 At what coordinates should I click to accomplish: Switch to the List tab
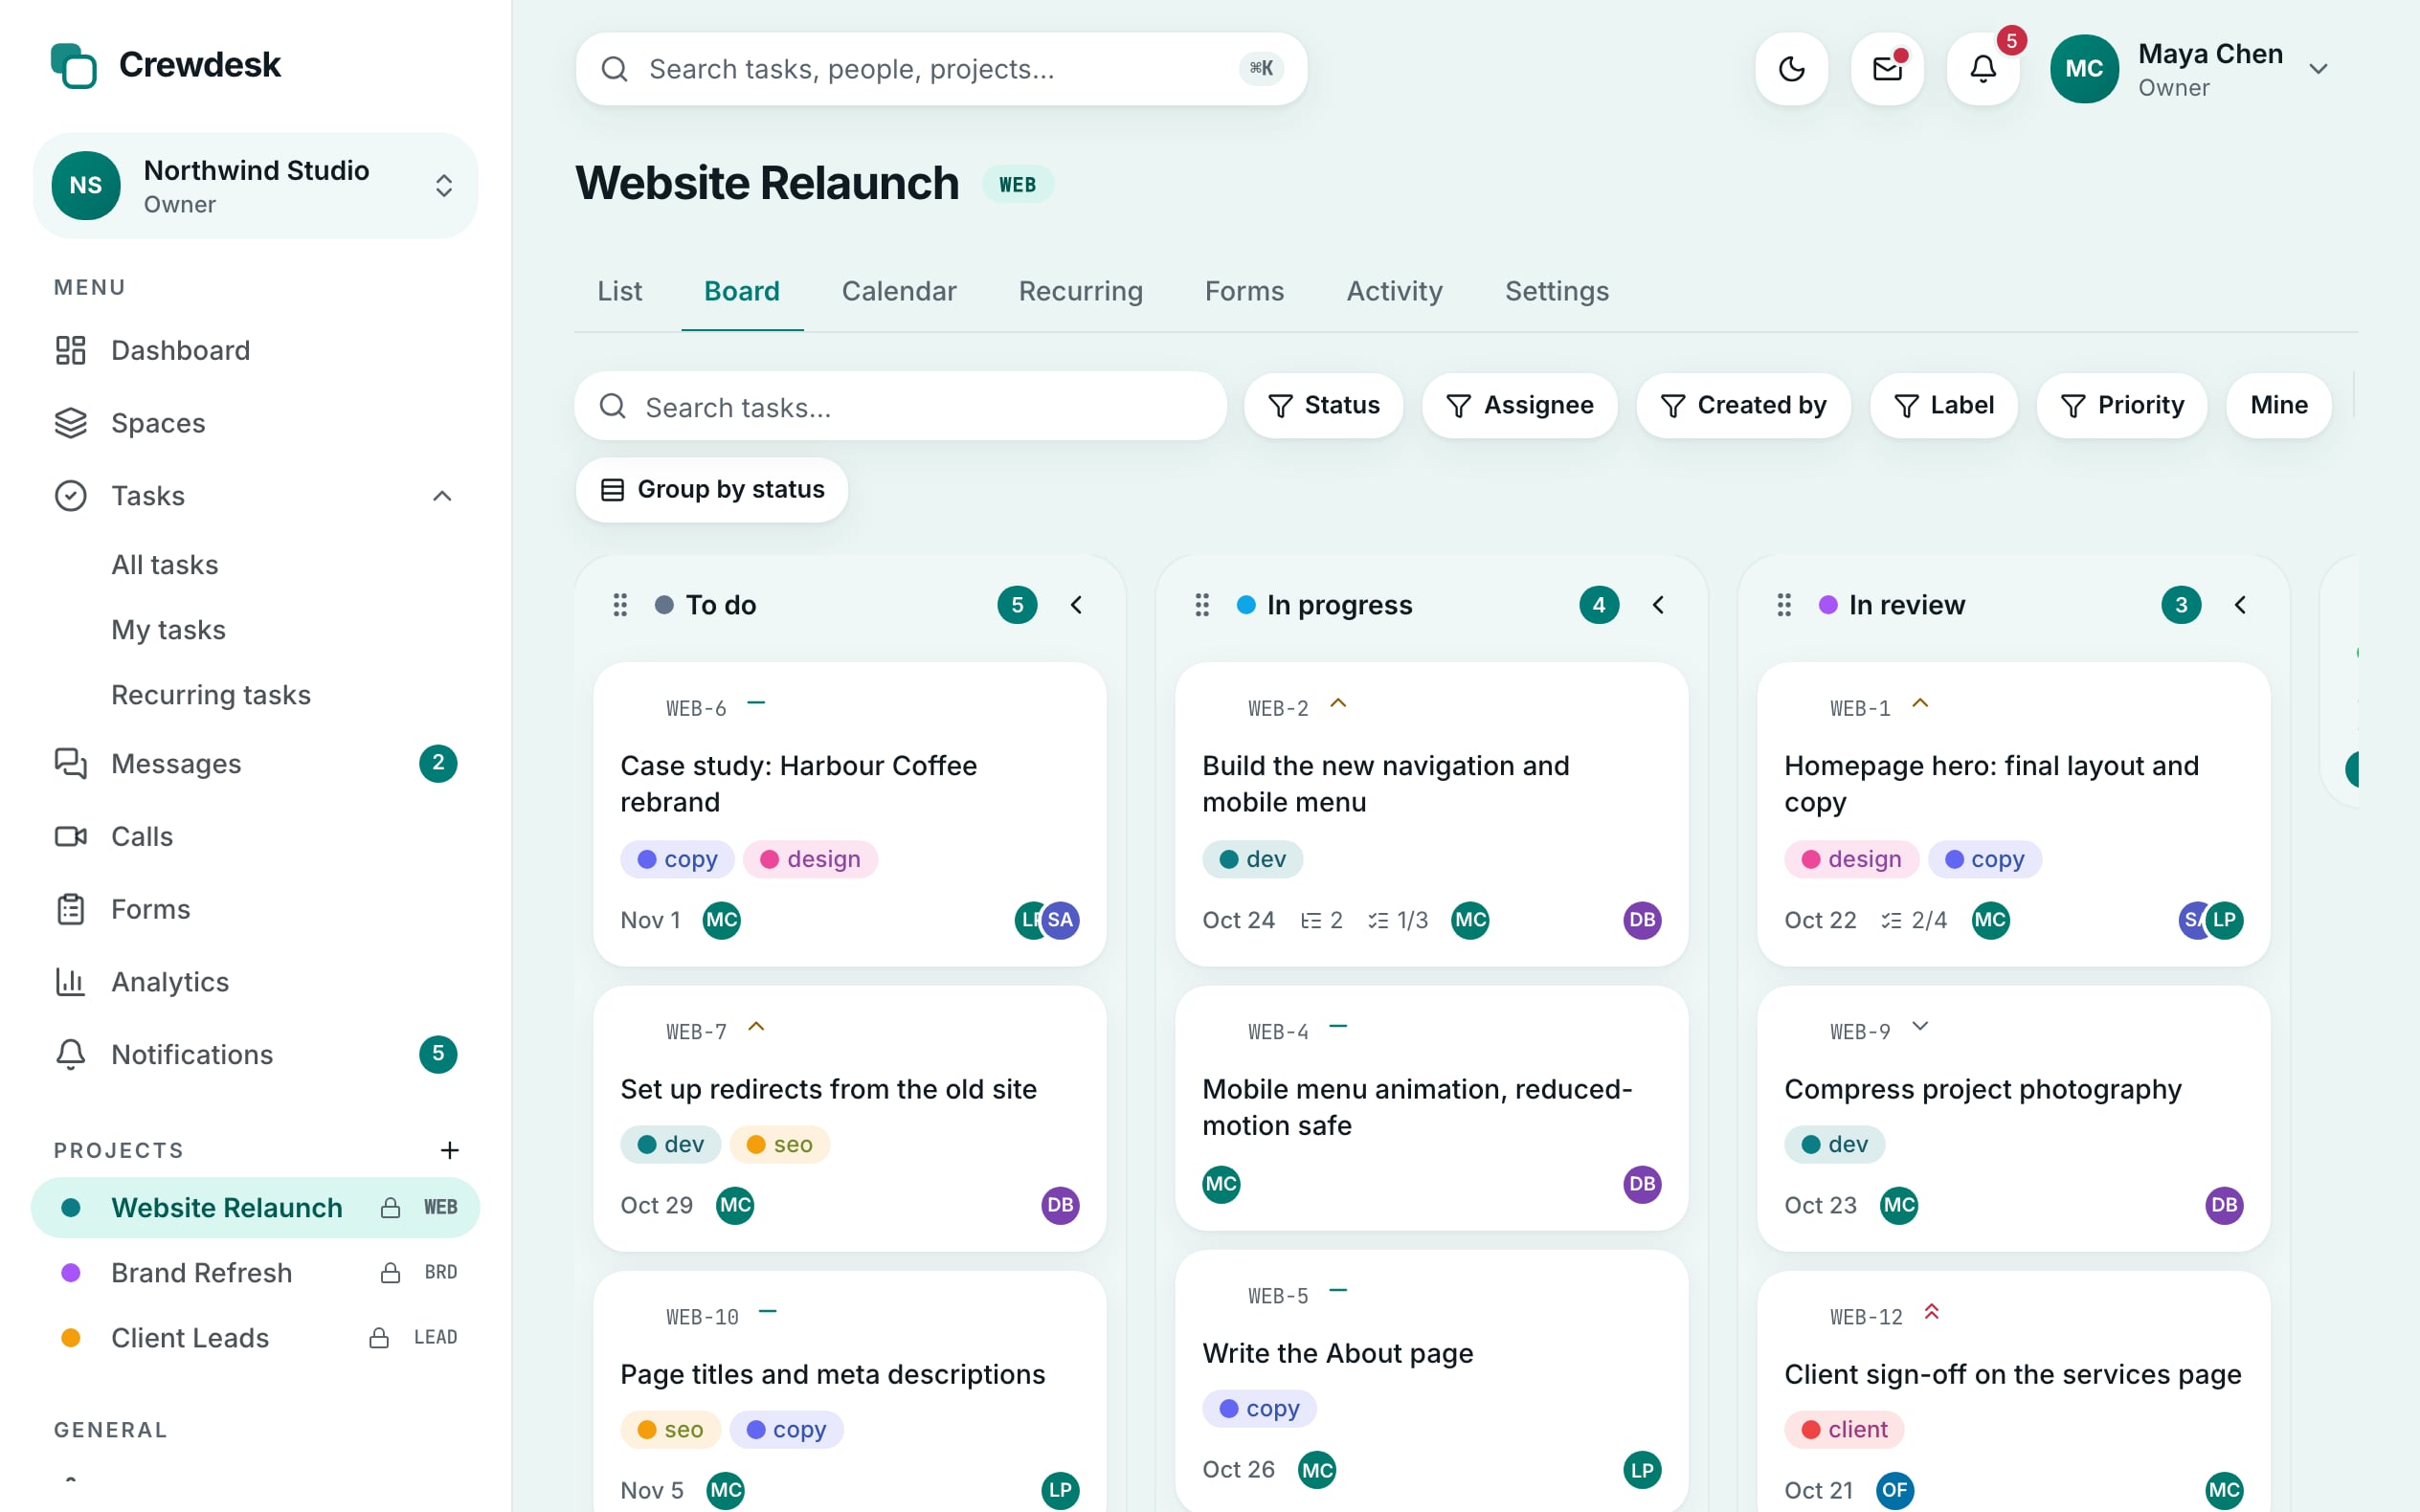point(619,291)
